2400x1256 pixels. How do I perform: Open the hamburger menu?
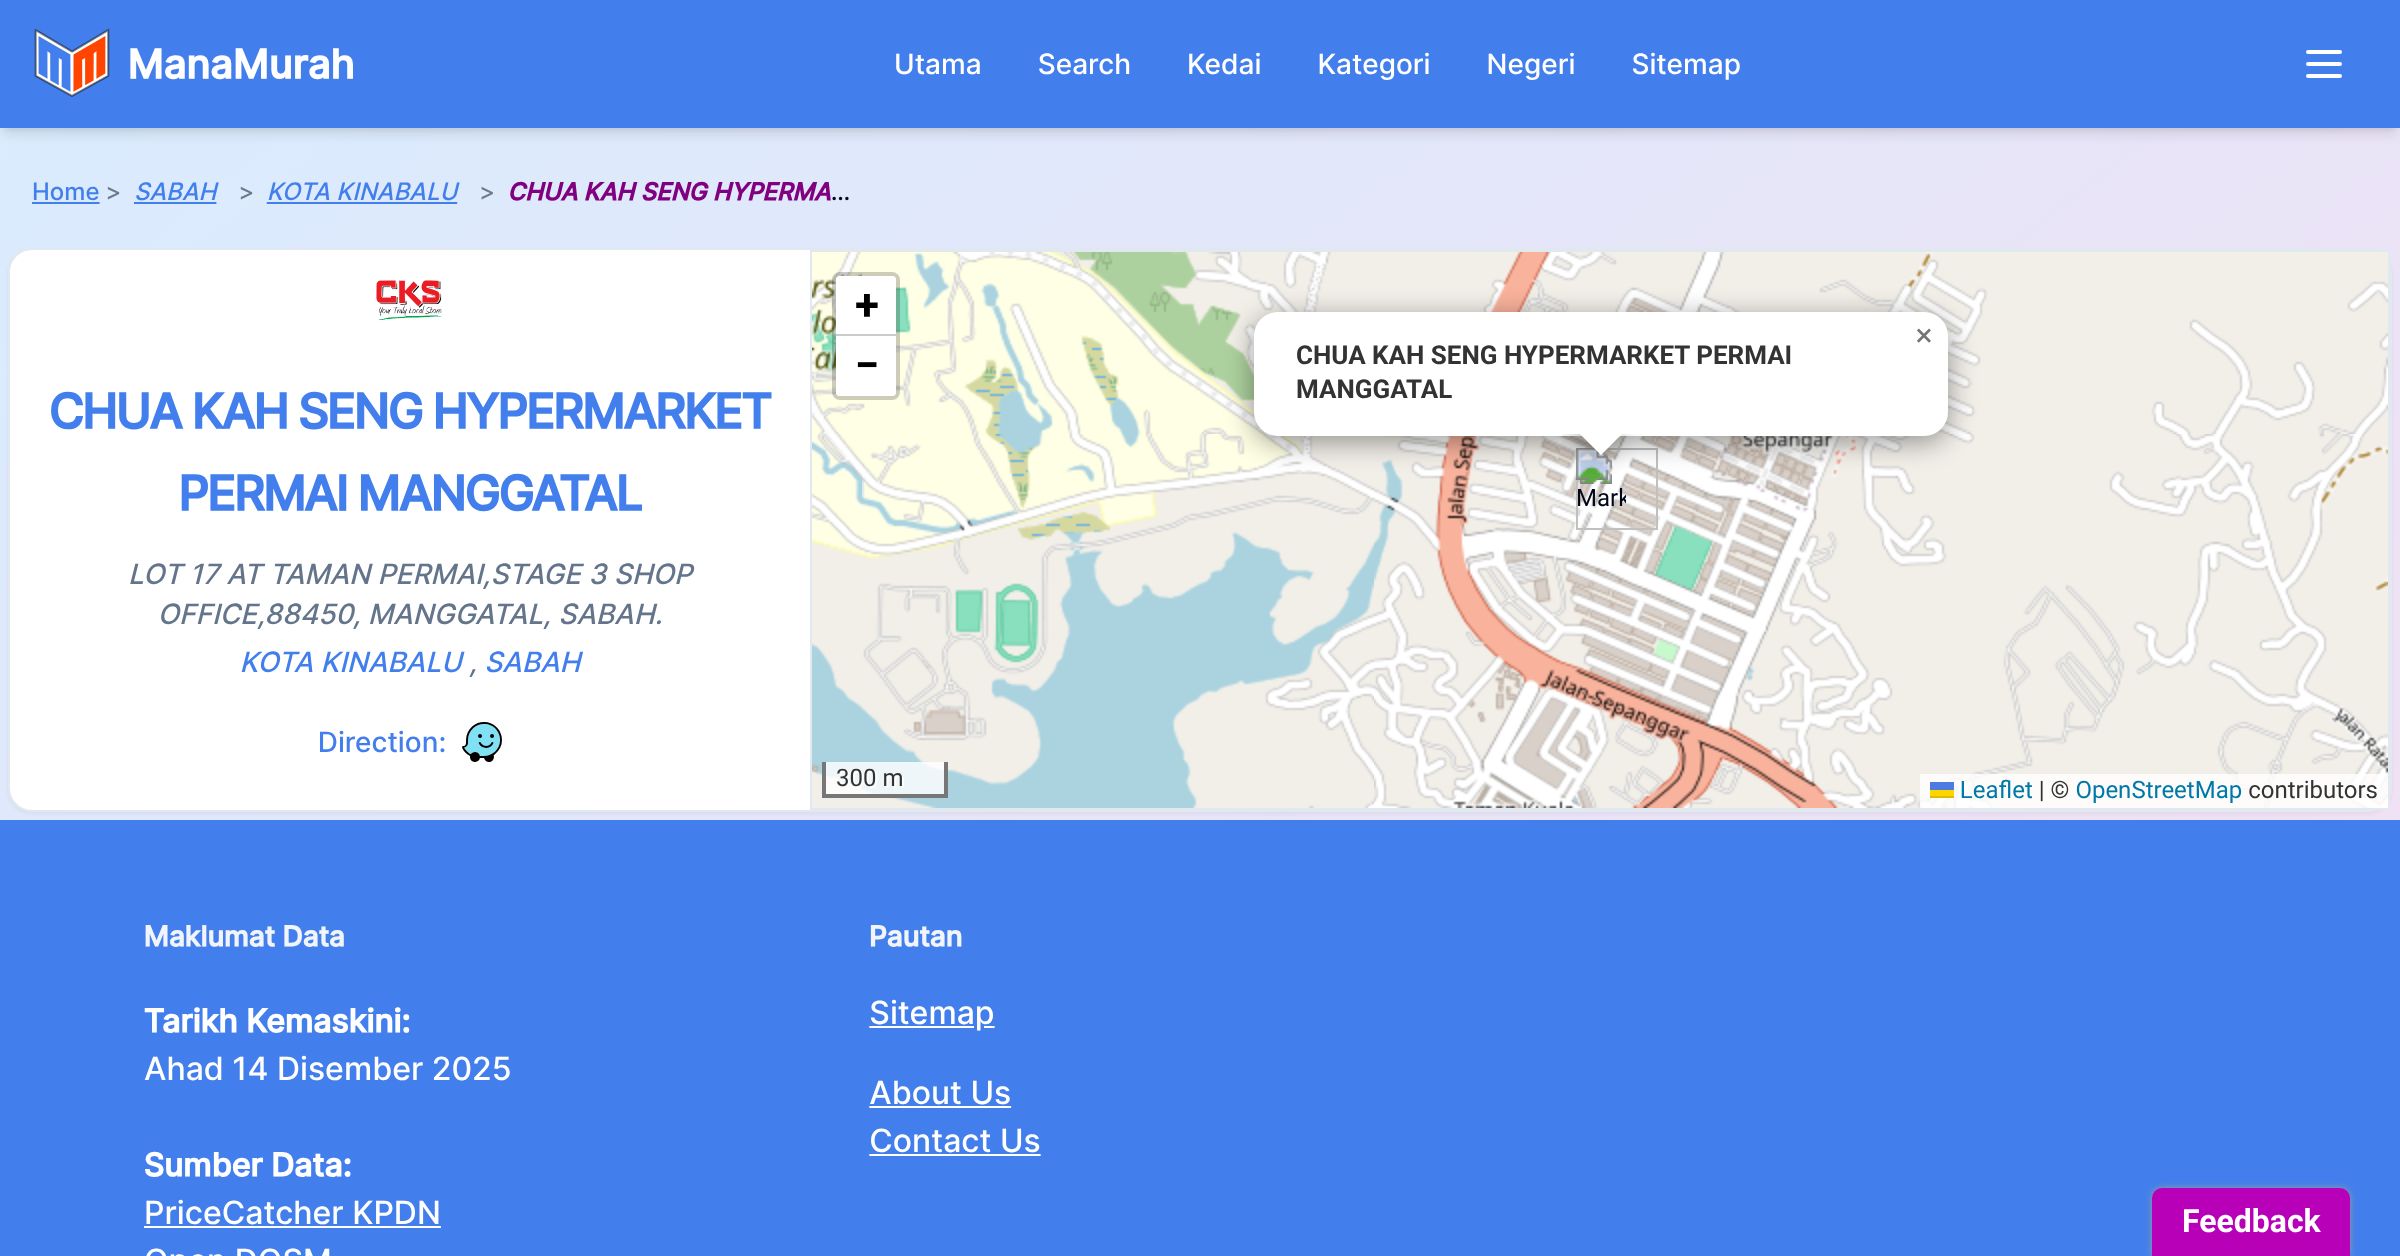(x=2323, y=64)
